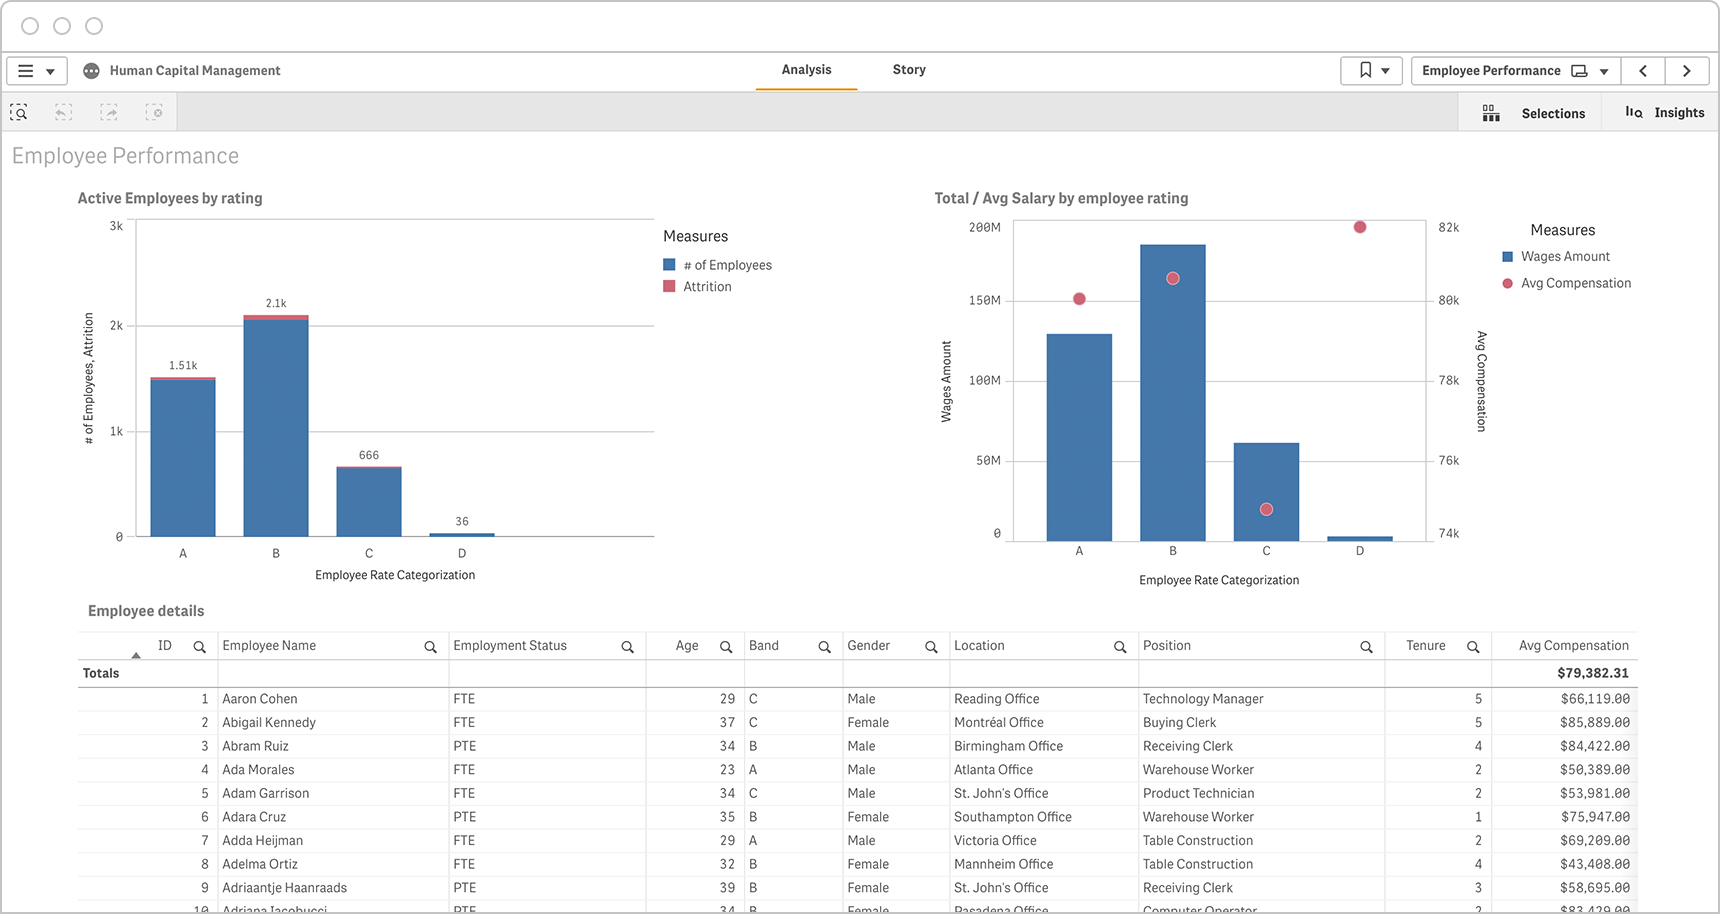The image size is (1720, 914).
Task: Click the Avg Compensation point for rating D
Action: click(x=1360, y=227)
